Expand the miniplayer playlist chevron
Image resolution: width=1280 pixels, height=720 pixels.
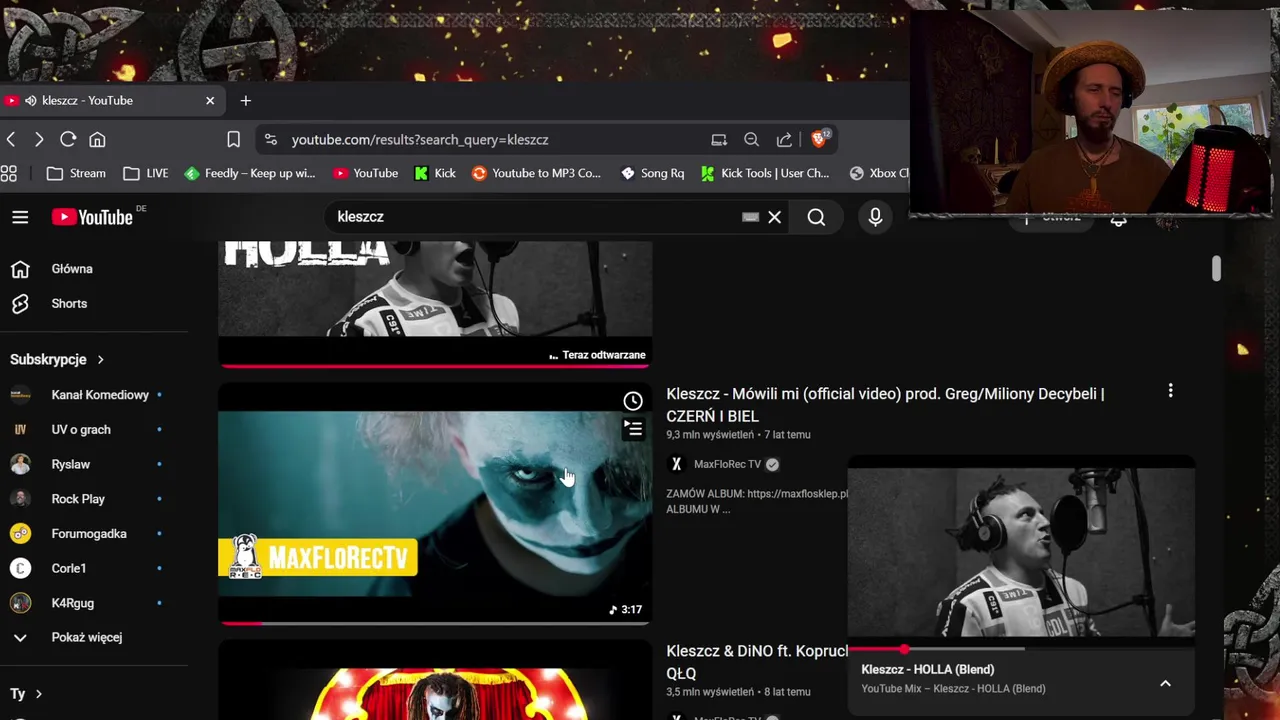pyautogui.click(x=1165, y=683)
